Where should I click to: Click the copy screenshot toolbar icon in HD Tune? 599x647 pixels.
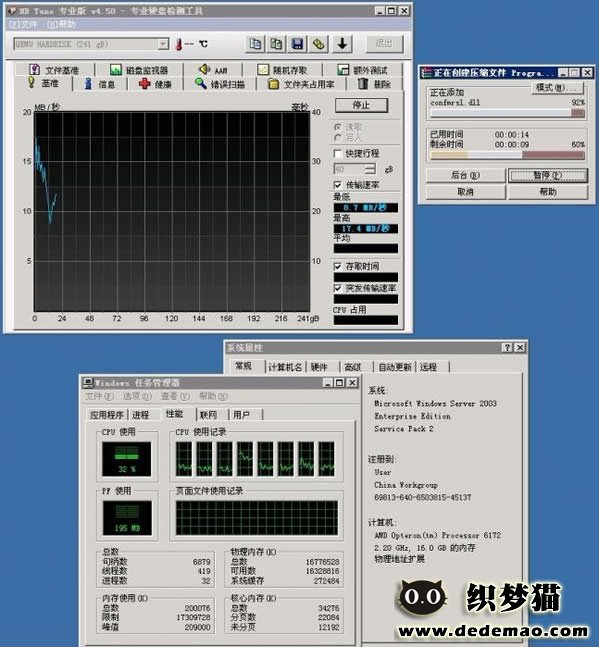pos(276,43)
